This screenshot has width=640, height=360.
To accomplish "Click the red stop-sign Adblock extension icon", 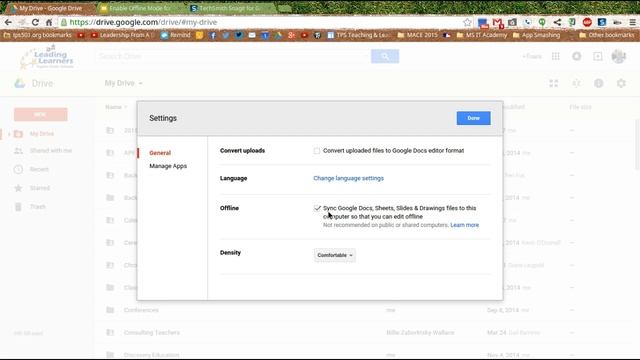I will click(587, 22).
